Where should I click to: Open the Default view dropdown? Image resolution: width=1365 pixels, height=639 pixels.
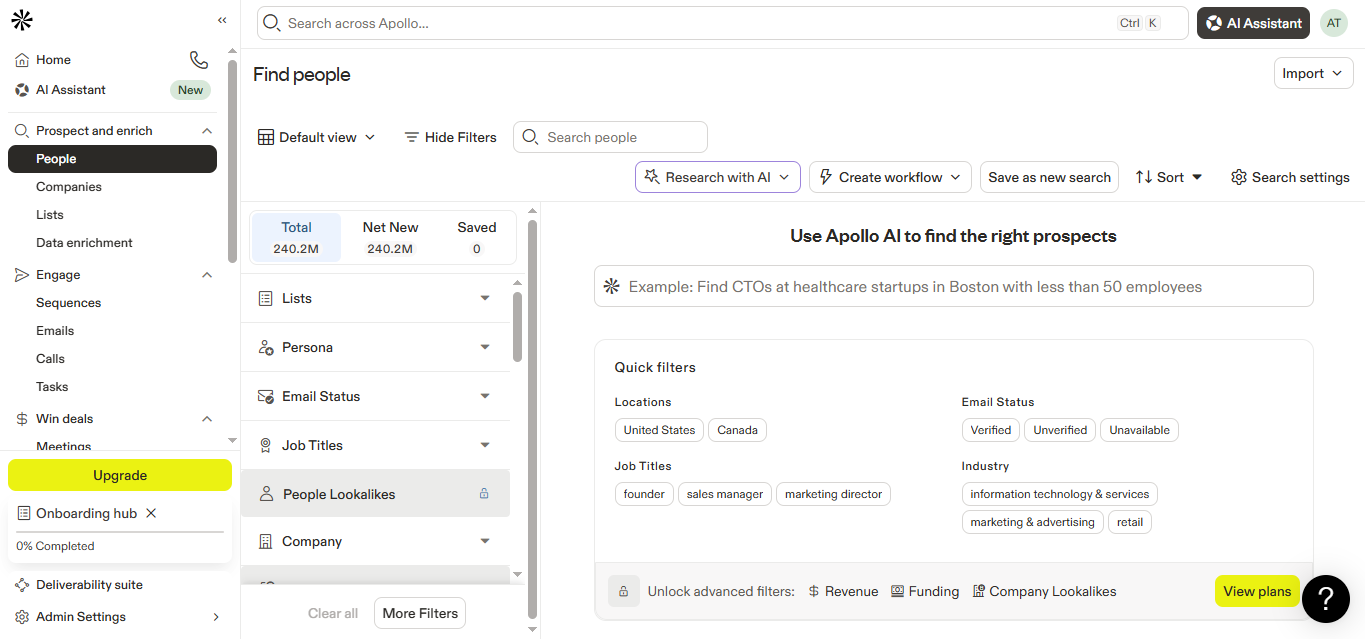pyautogui.click(x=316, y=137)
